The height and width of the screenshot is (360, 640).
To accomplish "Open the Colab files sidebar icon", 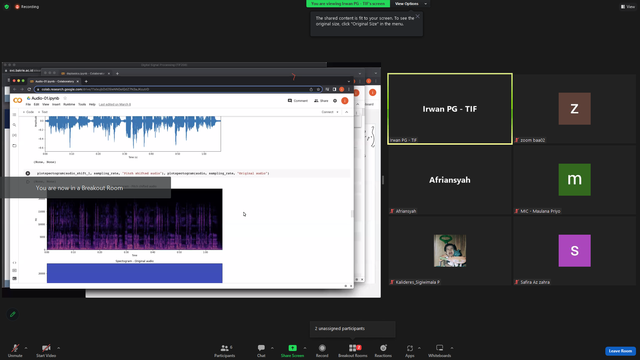I will 14,146.
